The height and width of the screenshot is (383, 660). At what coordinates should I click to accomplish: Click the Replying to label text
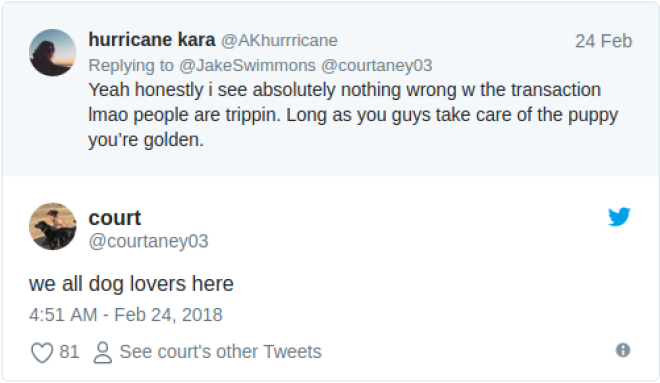(131, 66)
